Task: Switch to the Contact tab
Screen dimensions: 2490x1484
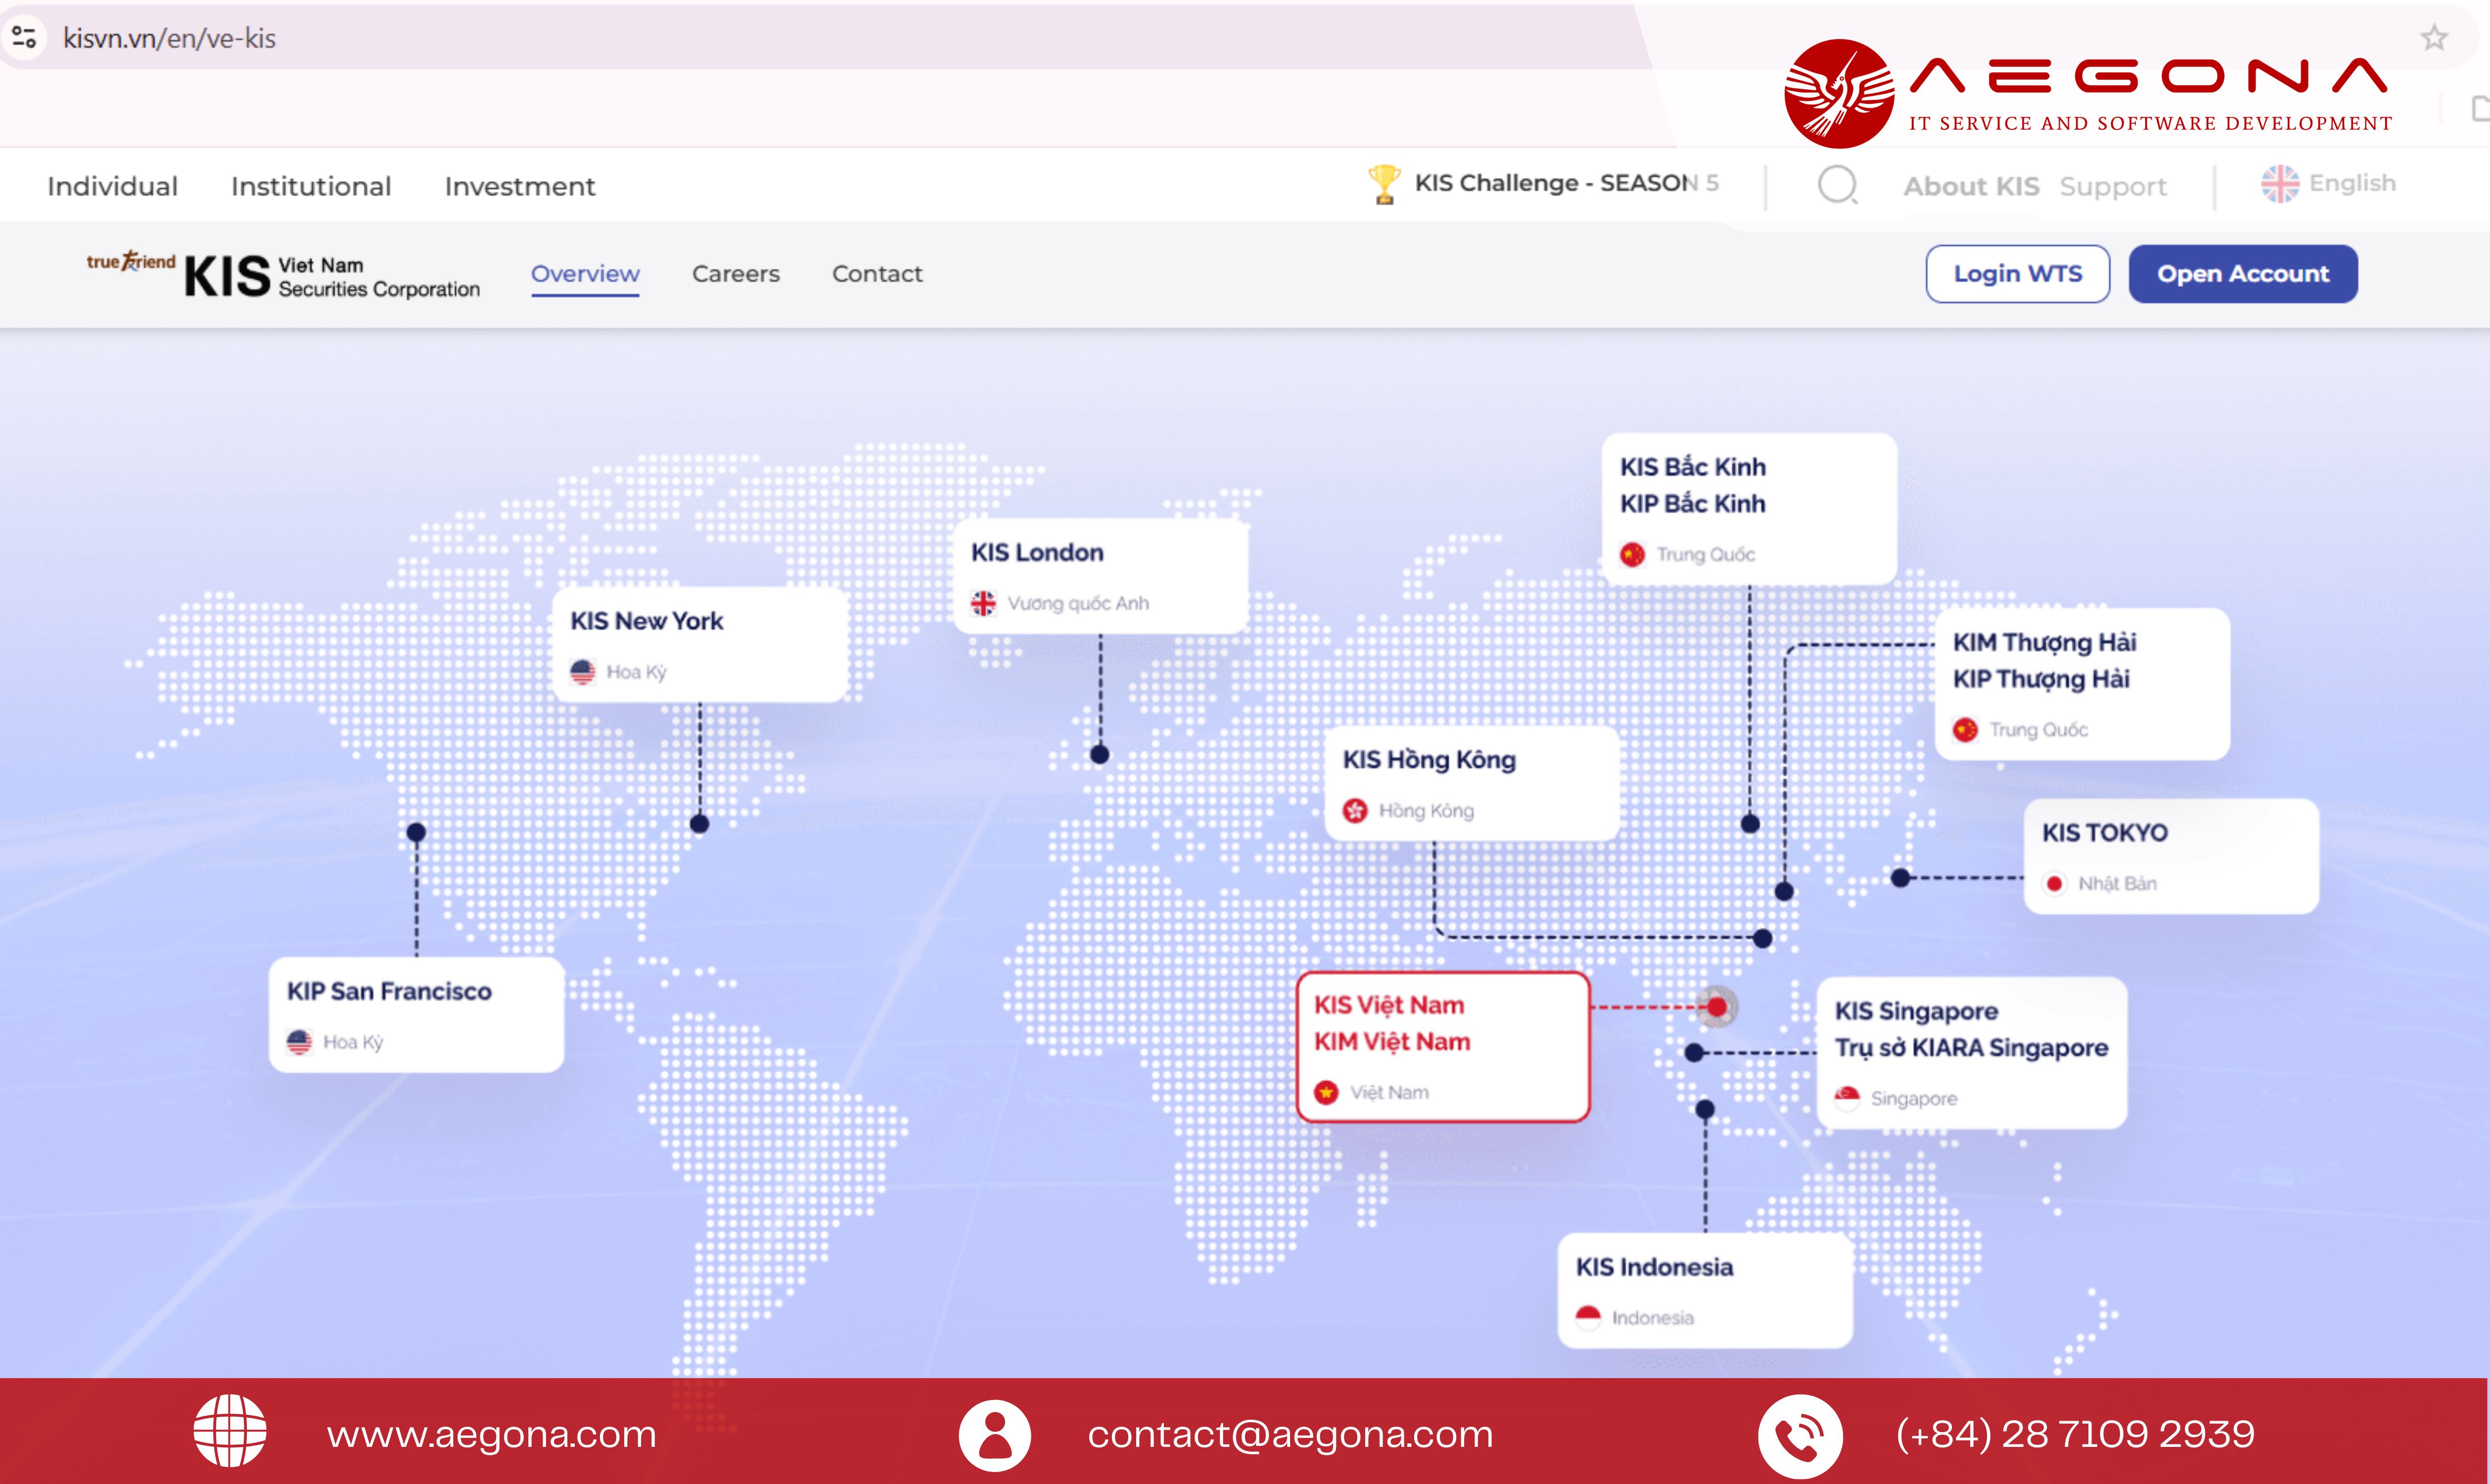Action: click(x=877, y=274)
